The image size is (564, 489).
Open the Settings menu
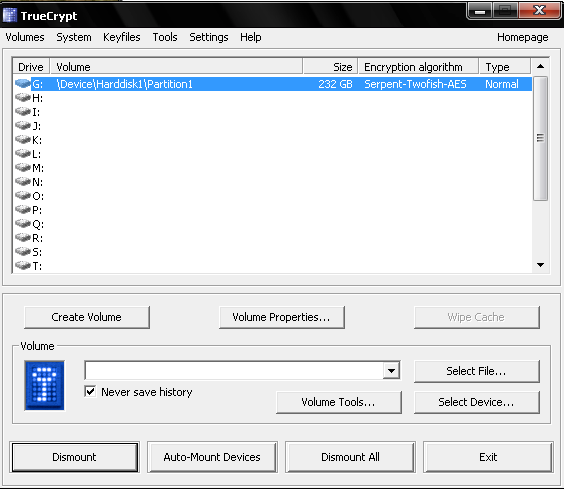(x=209, y=37)
